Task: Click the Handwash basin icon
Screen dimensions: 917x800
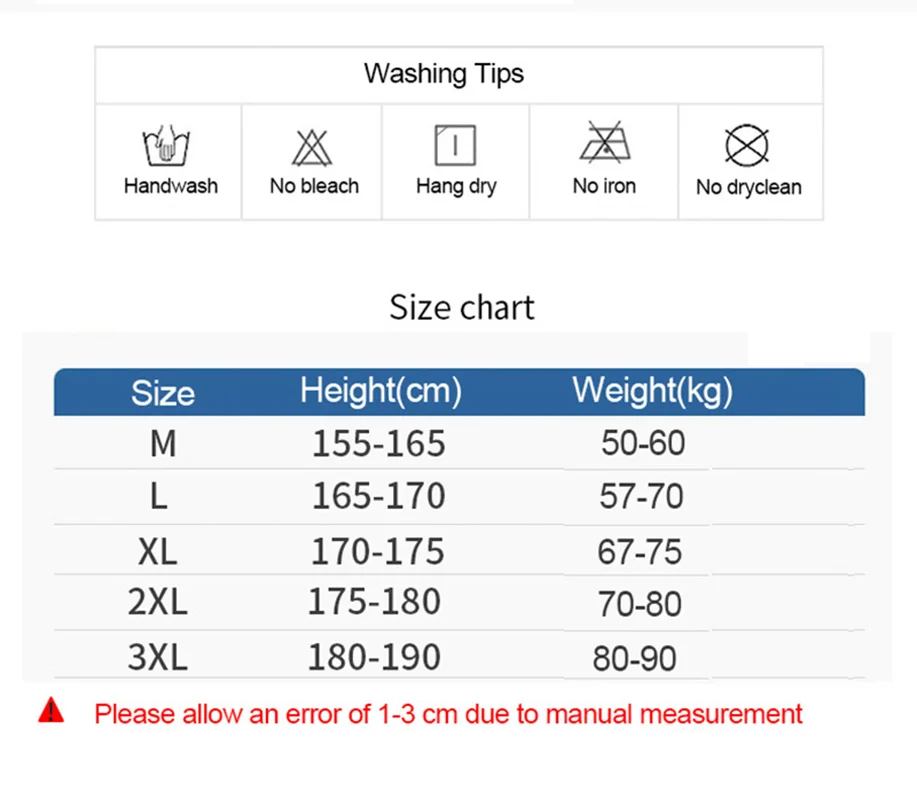Action: click(168, 147)
